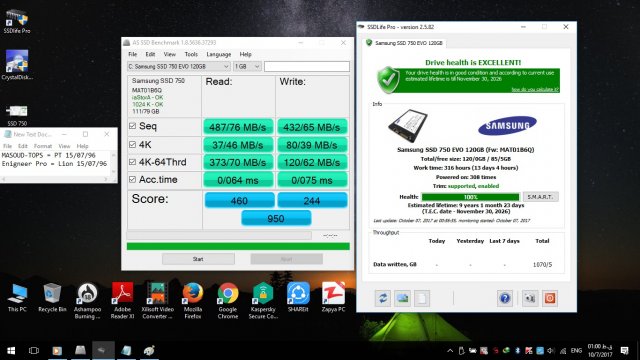Click the Samsung logo in SSDLife Pro
Image resolution: width=640 pixels, height=360 pixels.
coord(507,125)
